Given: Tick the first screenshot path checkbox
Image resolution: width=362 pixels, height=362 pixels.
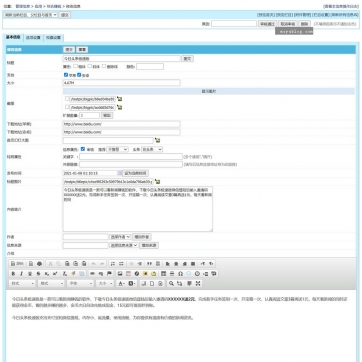Looking at the screenshot, I should 67,99.
